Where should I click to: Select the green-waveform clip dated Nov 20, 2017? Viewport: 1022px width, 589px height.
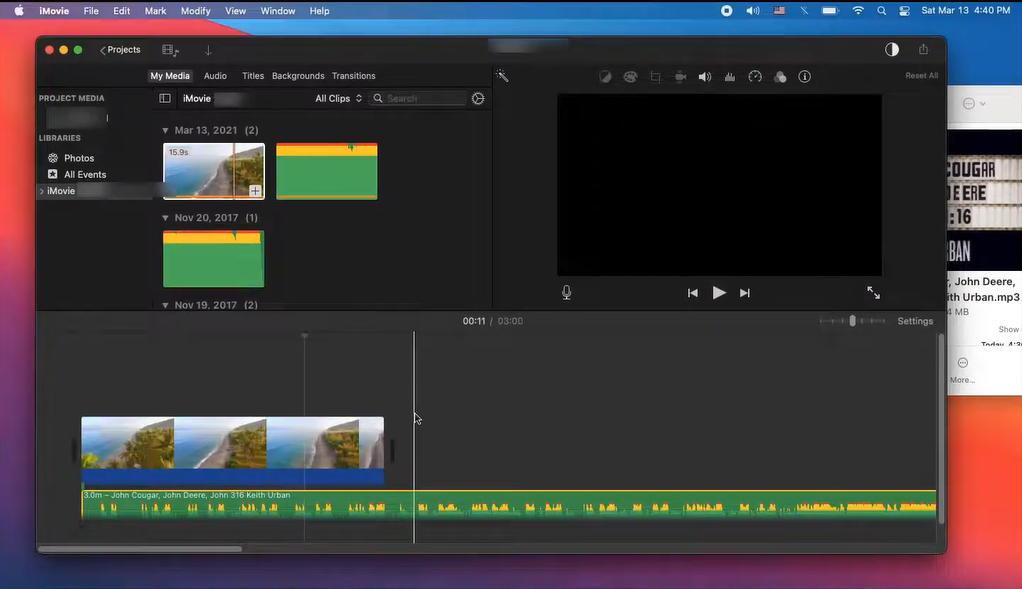click(213, 258)
